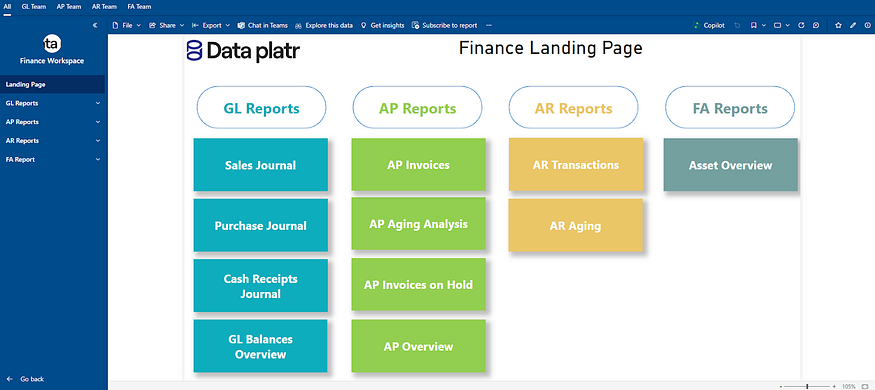Image resolution: width=875 pixels, height=390 pixels.
Task: Click the refresh visuals icon
Action: 801,25
